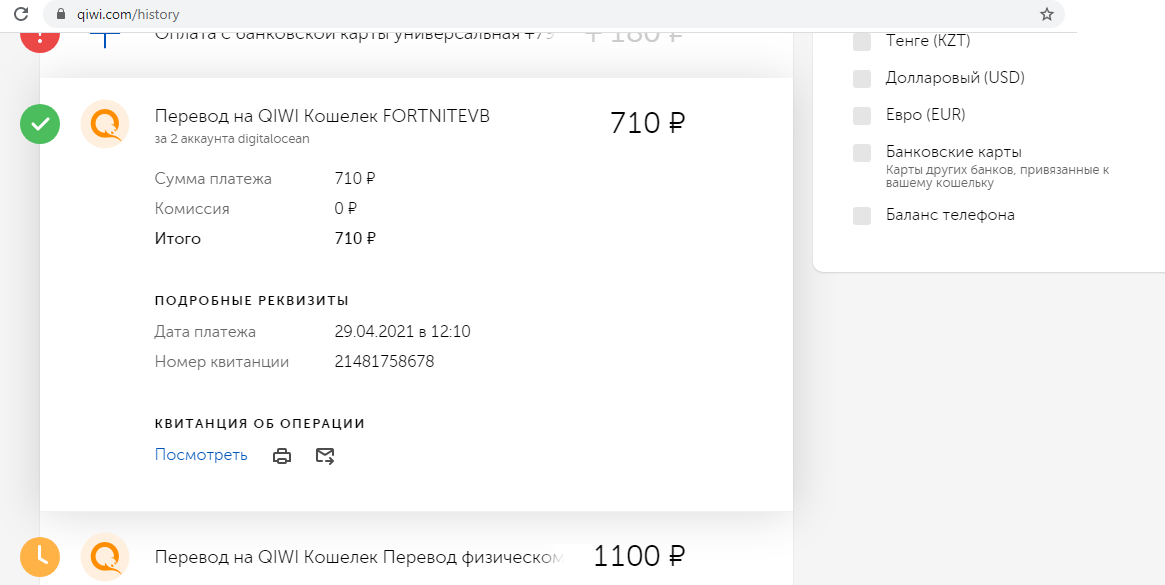Check the Долларовый (USD) checkbox
This screenshot has width=1165, height=585.
tap(861, 77)
